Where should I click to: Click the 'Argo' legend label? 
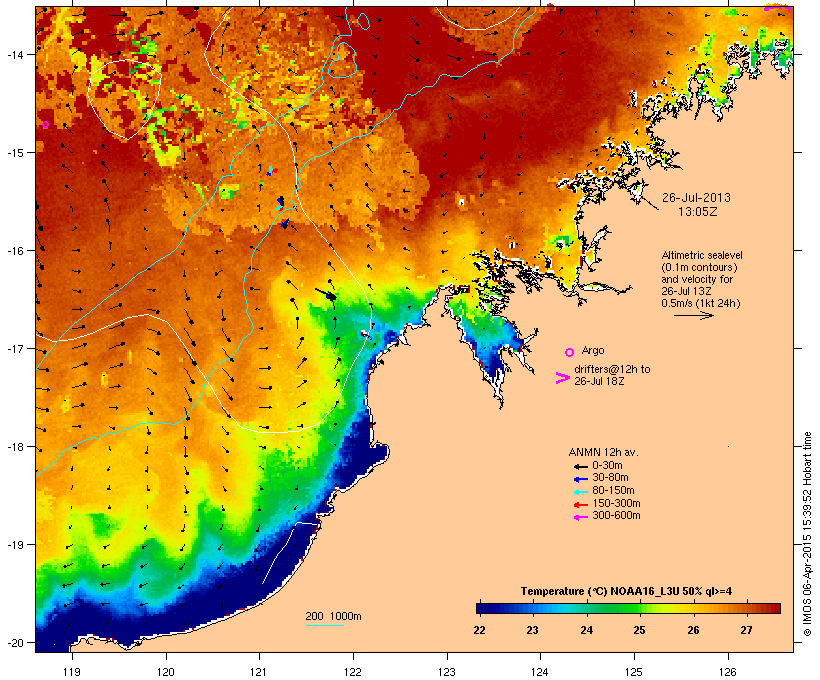pyautogui.click(x=593, y=350)
